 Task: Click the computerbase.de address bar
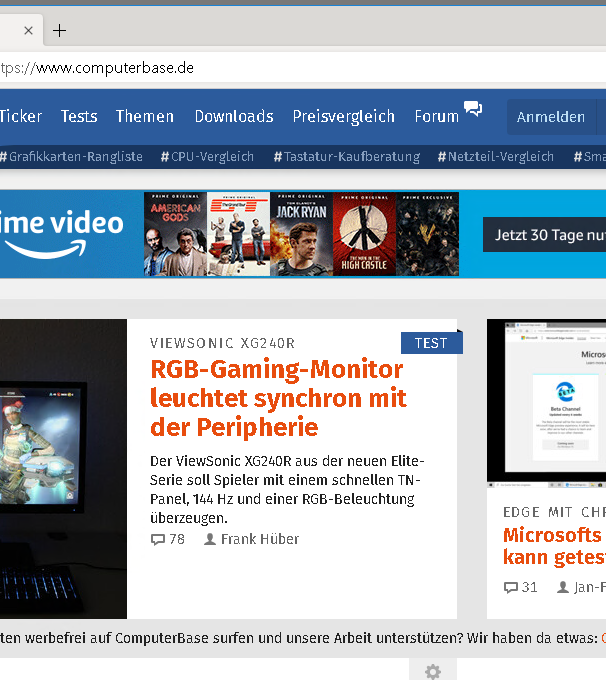[303, 68]
